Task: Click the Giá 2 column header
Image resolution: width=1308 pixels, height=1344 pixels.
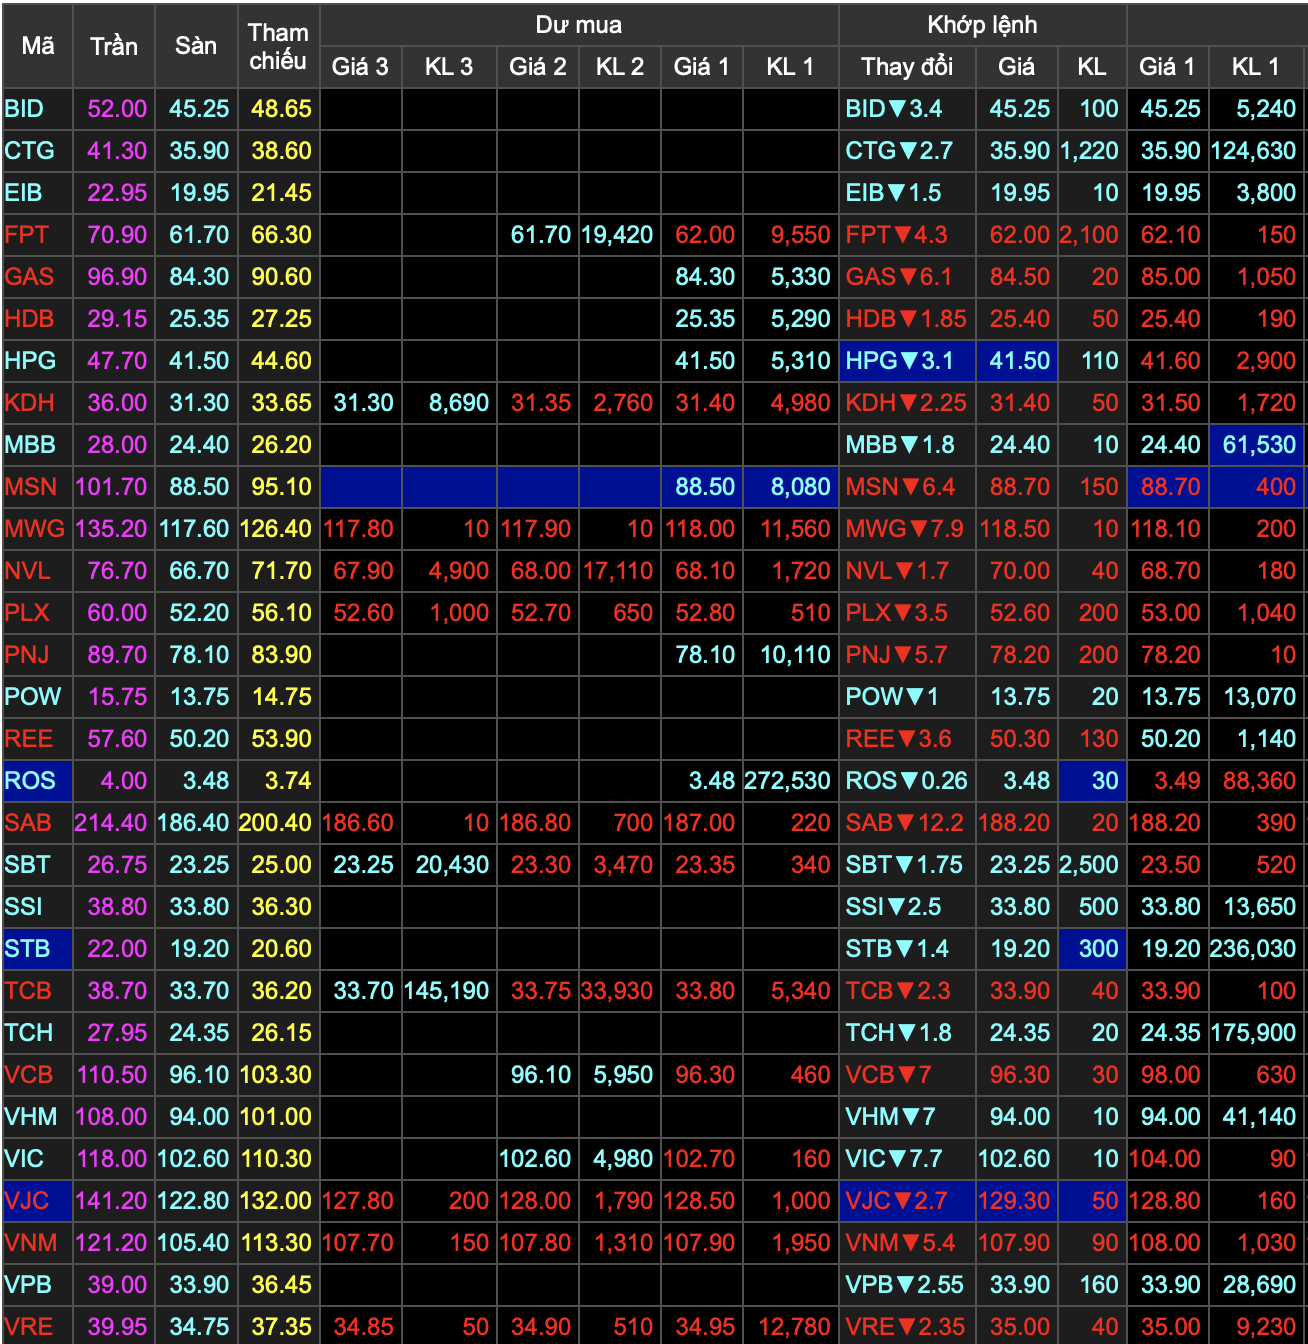Action: [538, 67]
